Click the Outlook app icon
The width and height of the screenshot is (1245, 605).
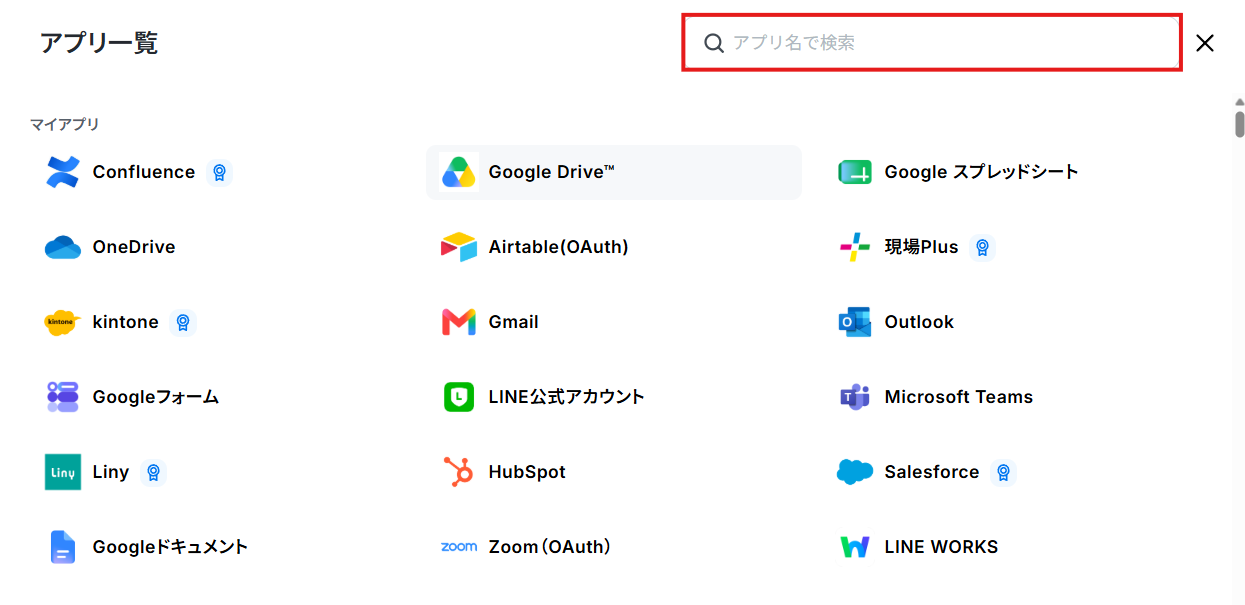[855, 322]
